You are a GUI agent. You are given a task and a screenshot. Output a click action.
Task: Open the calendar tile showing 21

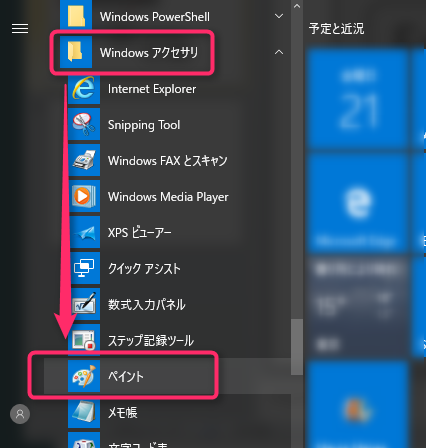(x=357, y=98)
